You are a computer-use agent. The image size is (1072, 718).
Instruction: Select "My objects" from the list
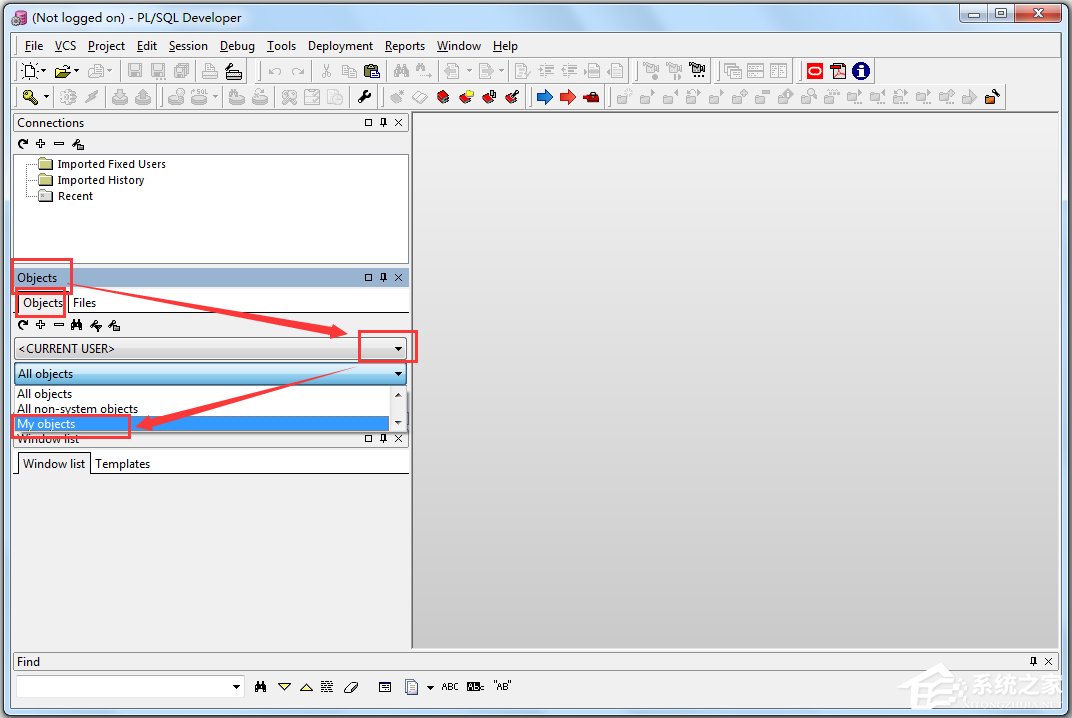(x=46, y=424)
